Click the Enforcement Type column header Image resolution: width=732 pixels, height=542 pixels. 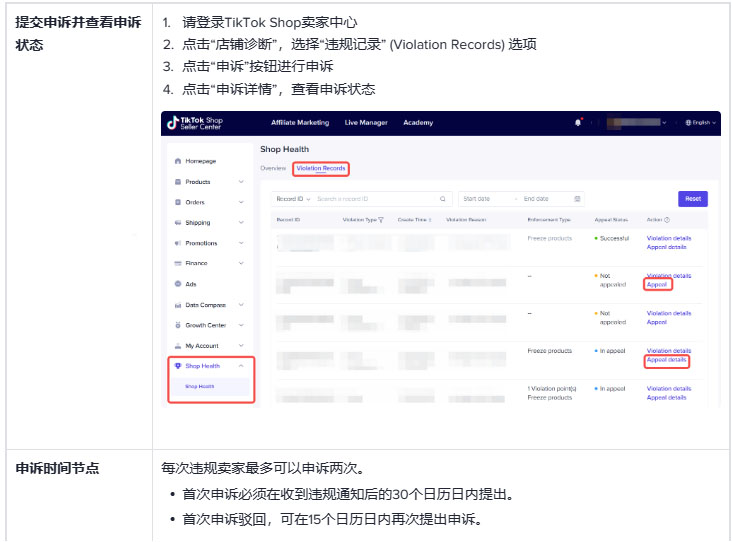click(549, 220)
